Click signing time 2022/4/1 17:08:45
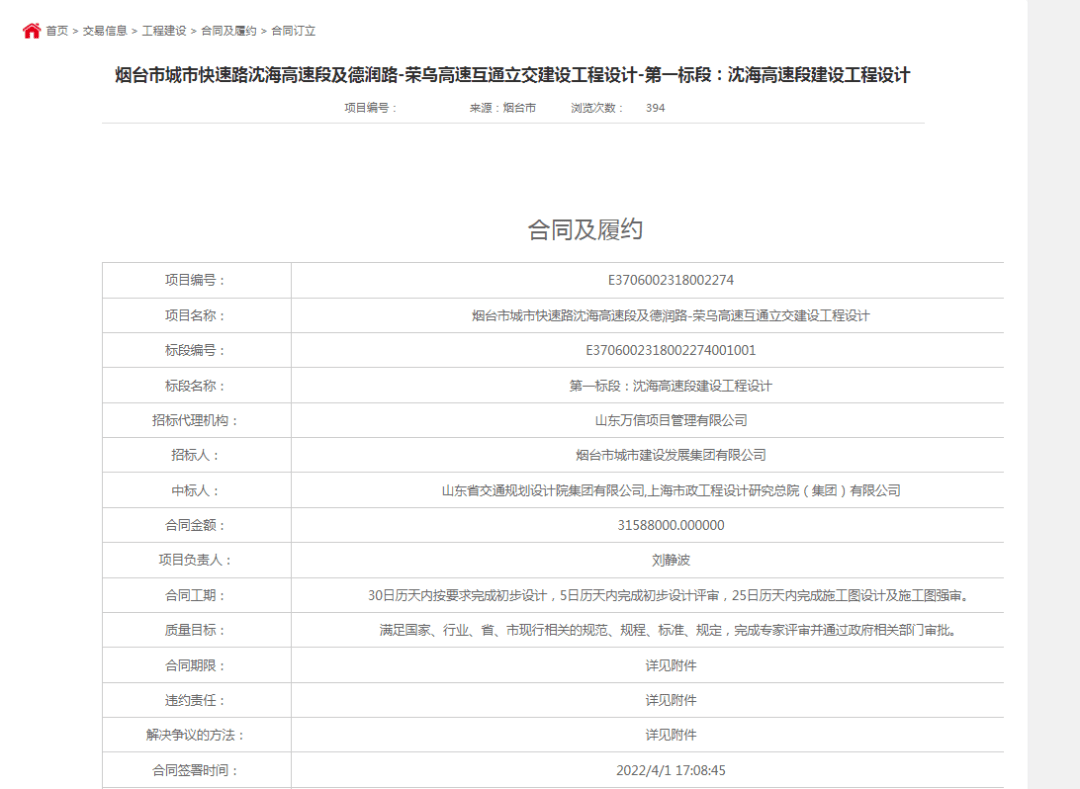 tap(670, 770)
